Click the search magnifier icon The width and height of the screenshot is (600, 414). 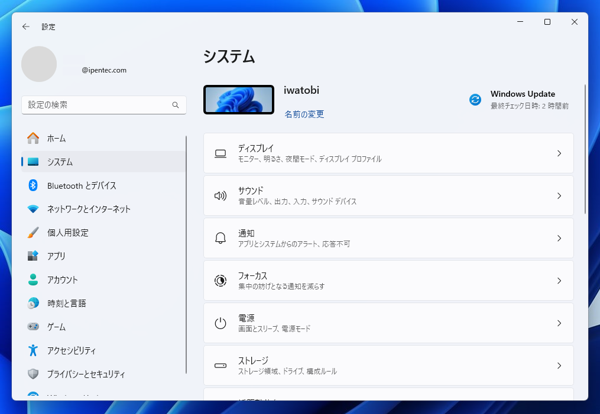coord(175,105)
